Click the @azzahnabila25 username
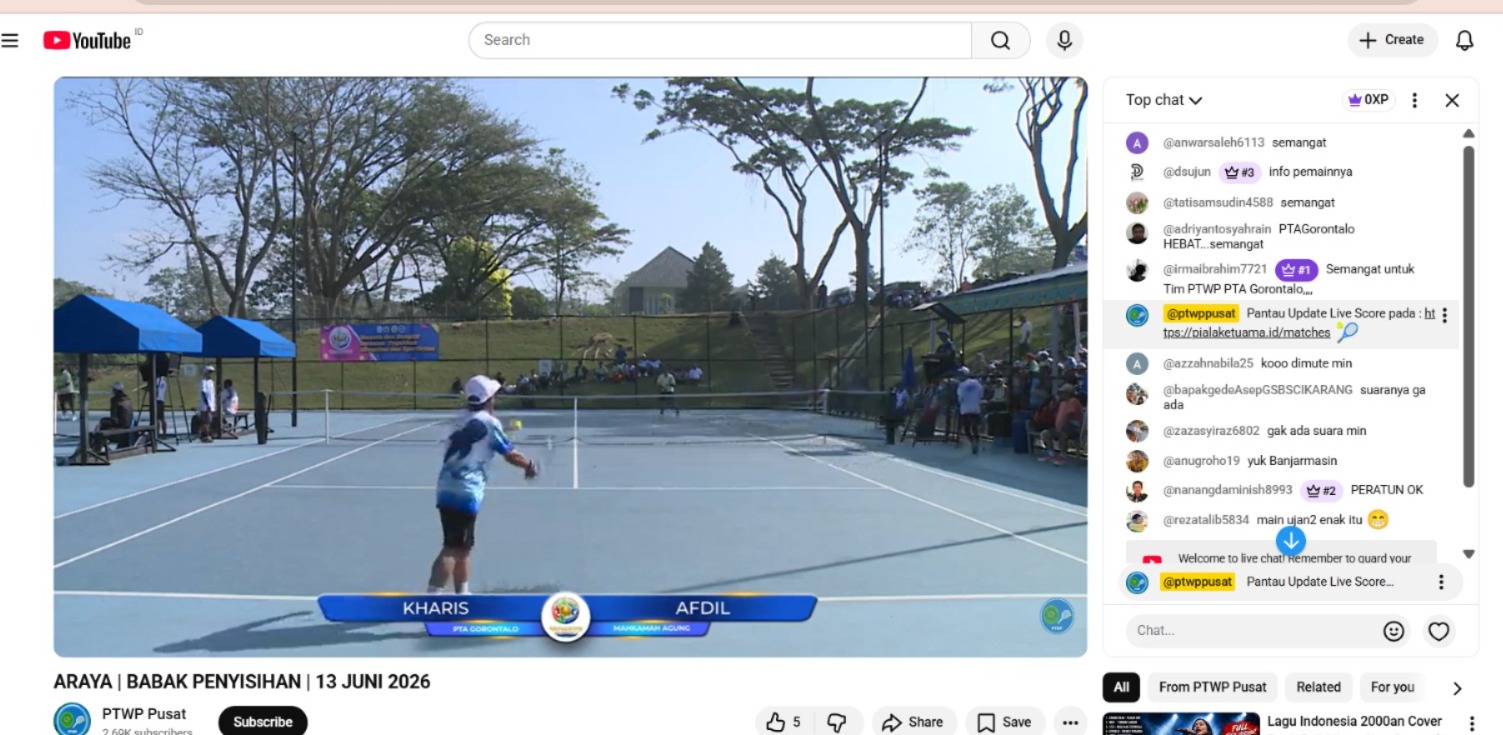 click(x=1208, y=363)
